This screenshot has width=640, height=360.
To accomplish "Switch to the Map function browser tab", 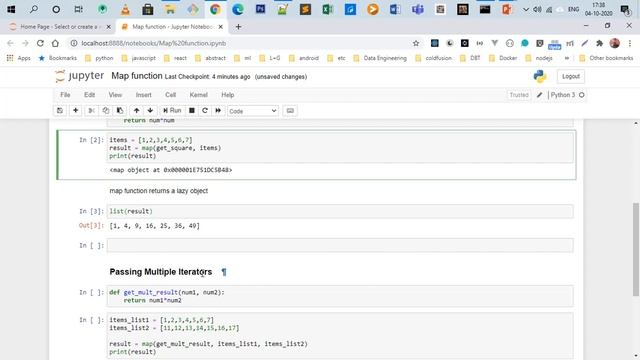I will click(x=171, y=27).
